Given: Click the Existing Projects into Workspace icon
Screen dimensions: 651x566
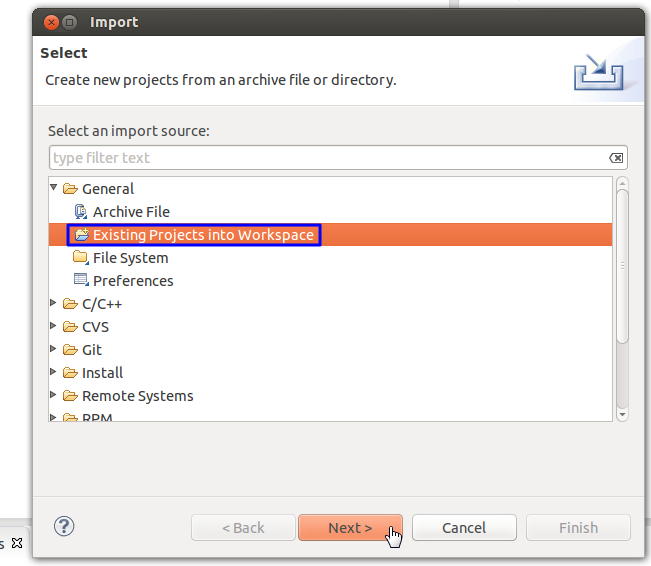Looking at the screenshot, I should tap(81, 235).
